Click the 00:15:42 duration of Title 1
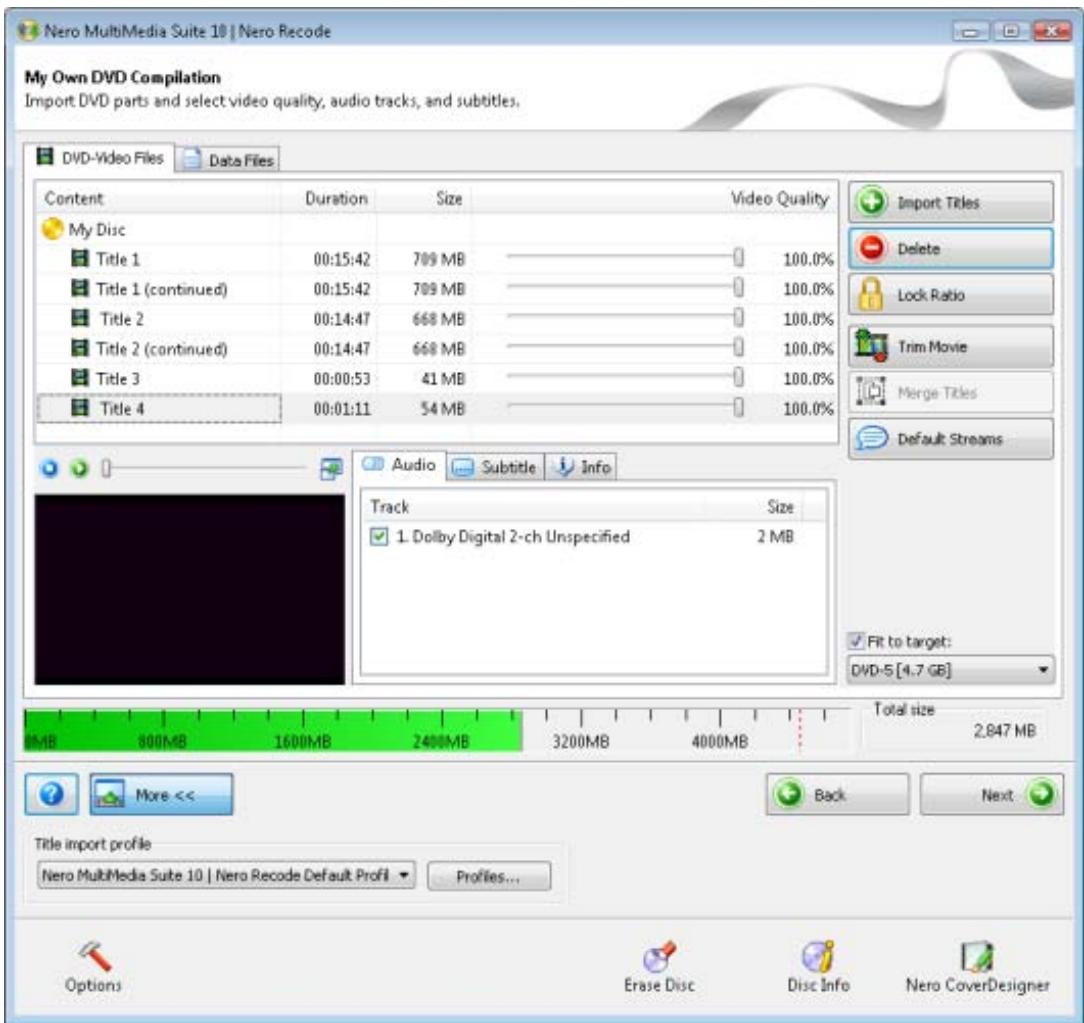Screen dimensions: 1084x1023 (x=342, y=259)
